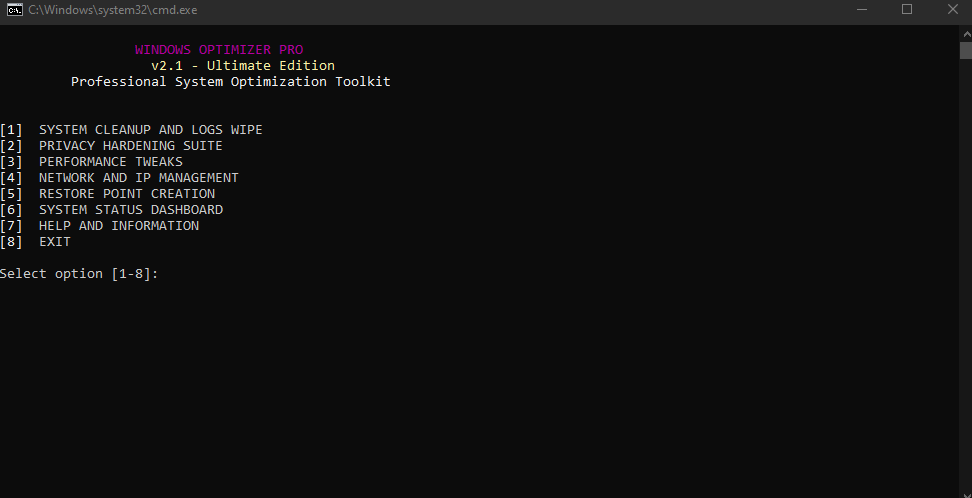Click the vertical scrollbar thumb
The width and height of the screenshot is (972, 498).
coord(965,51)
